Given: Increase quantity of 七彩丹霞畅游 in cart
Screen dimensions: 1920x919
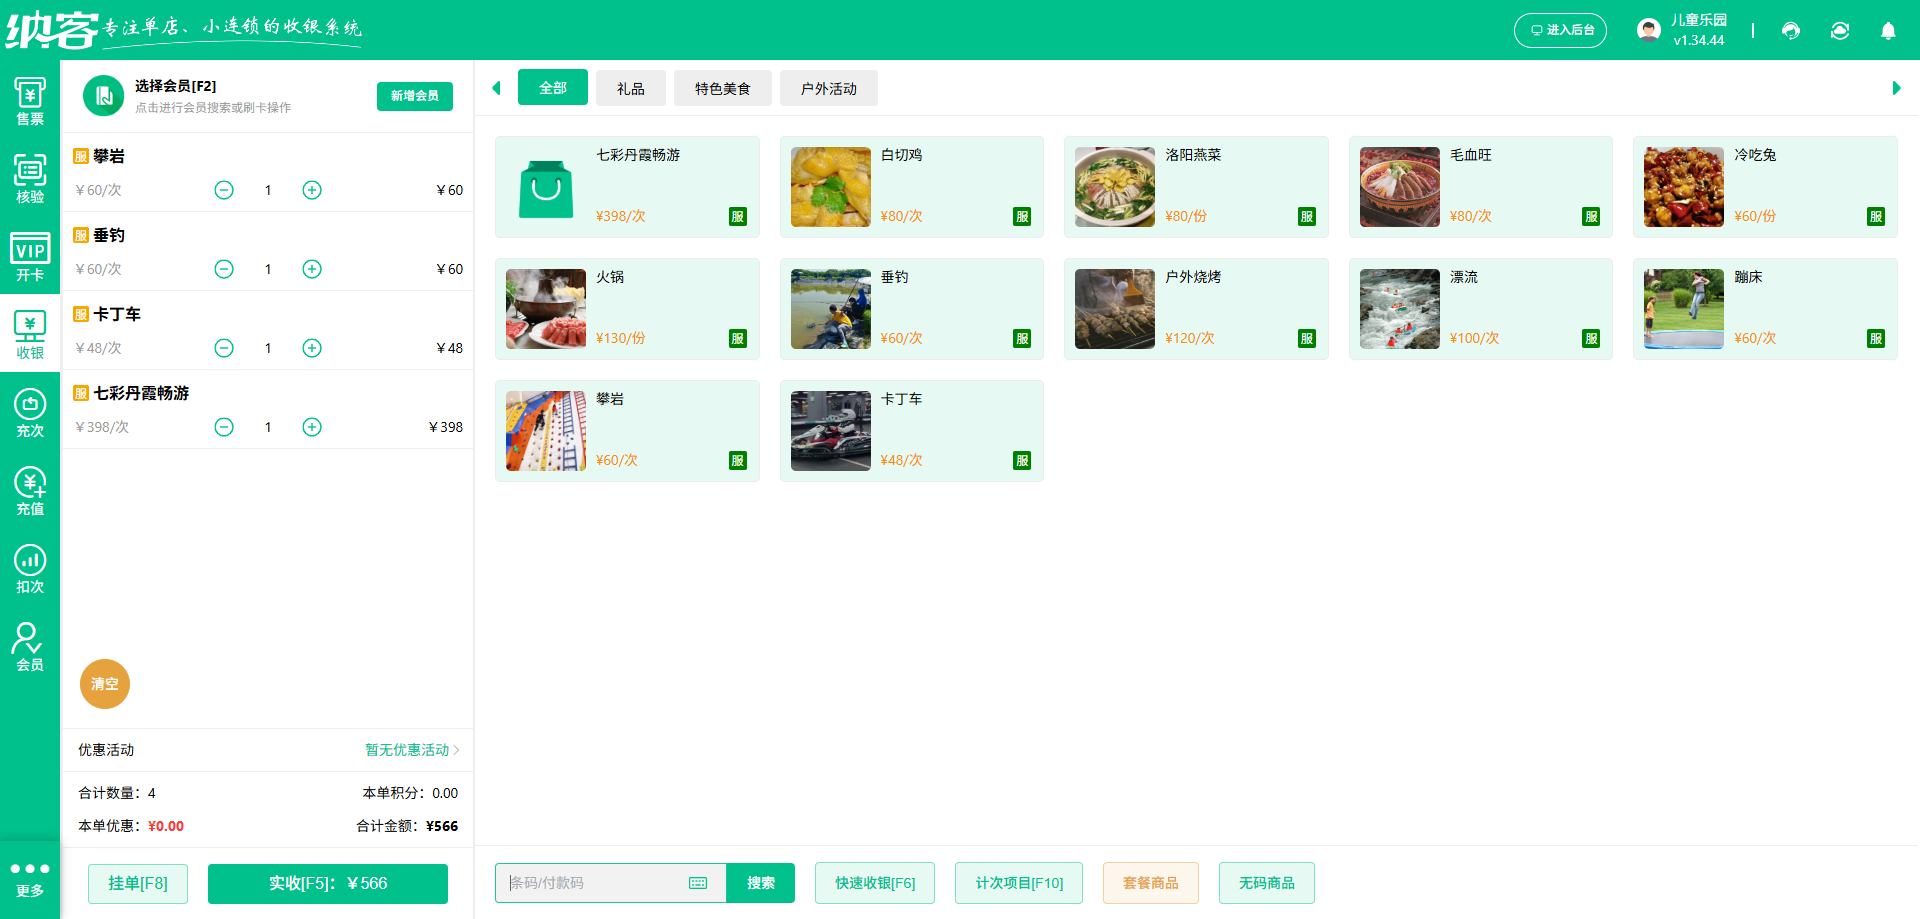Looking at the screenshot, I should [312, 427].
